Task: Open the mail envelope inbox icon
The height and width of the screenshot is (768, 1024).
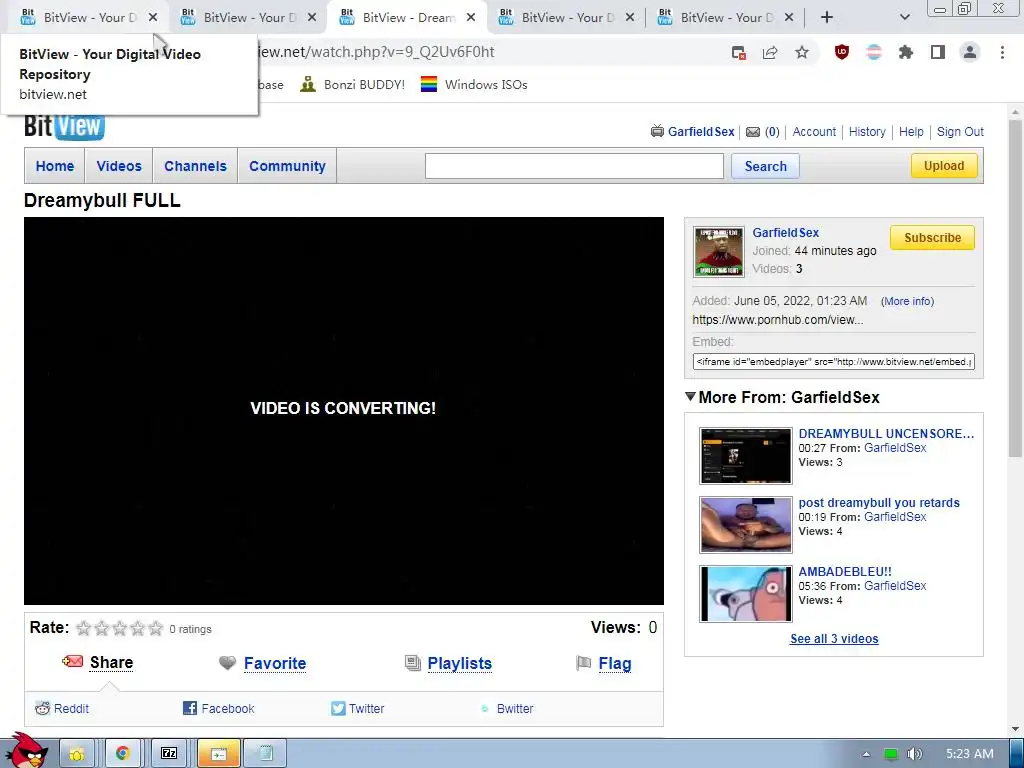Action: click(x=753, y=132)
